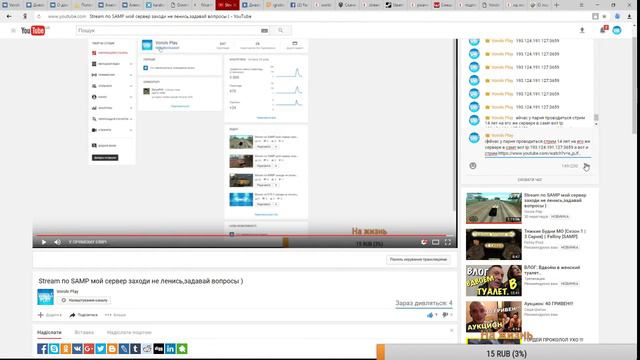This screenshot has height=360, width=640.
Task: Share via LiveJournal pencil icon
Action: [124, 349]
